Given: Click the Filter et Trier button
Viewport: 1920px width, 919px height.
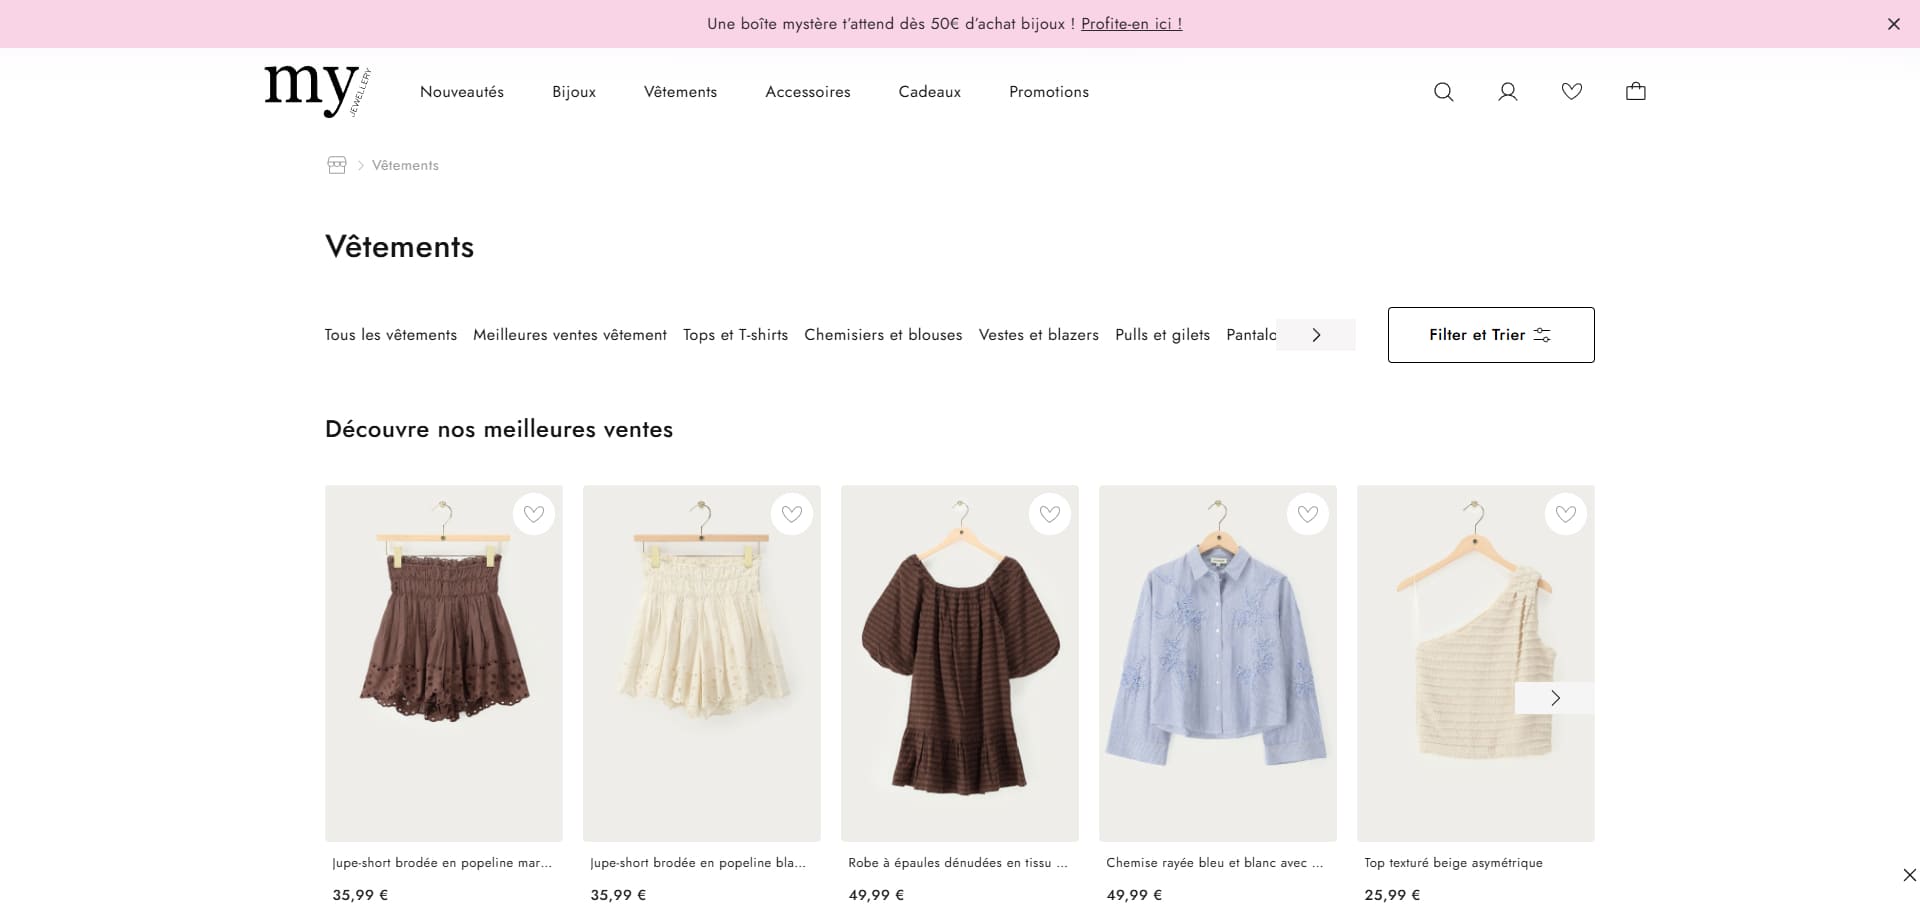Looking at the screenshot, I should click(x=1491, y=335).
